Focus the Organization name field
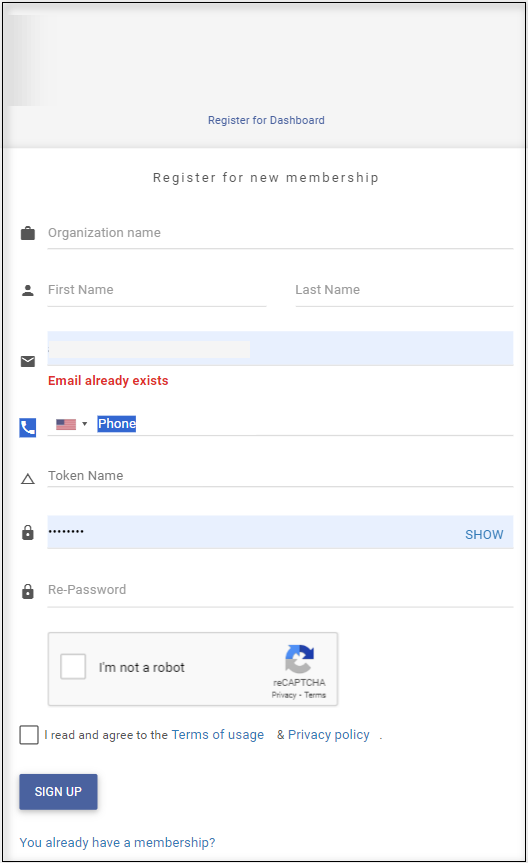528x863 pixels. [280, 233]
